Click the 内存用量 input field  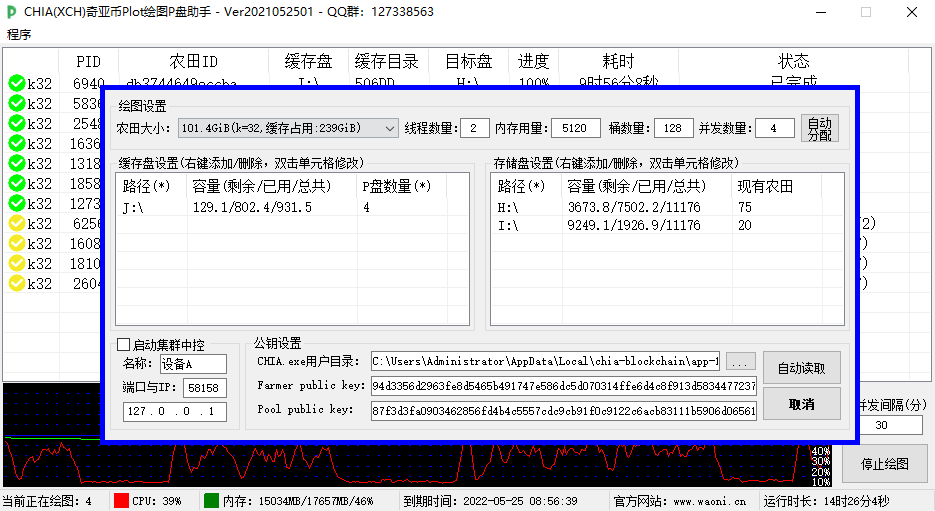(x=575, y=128)
